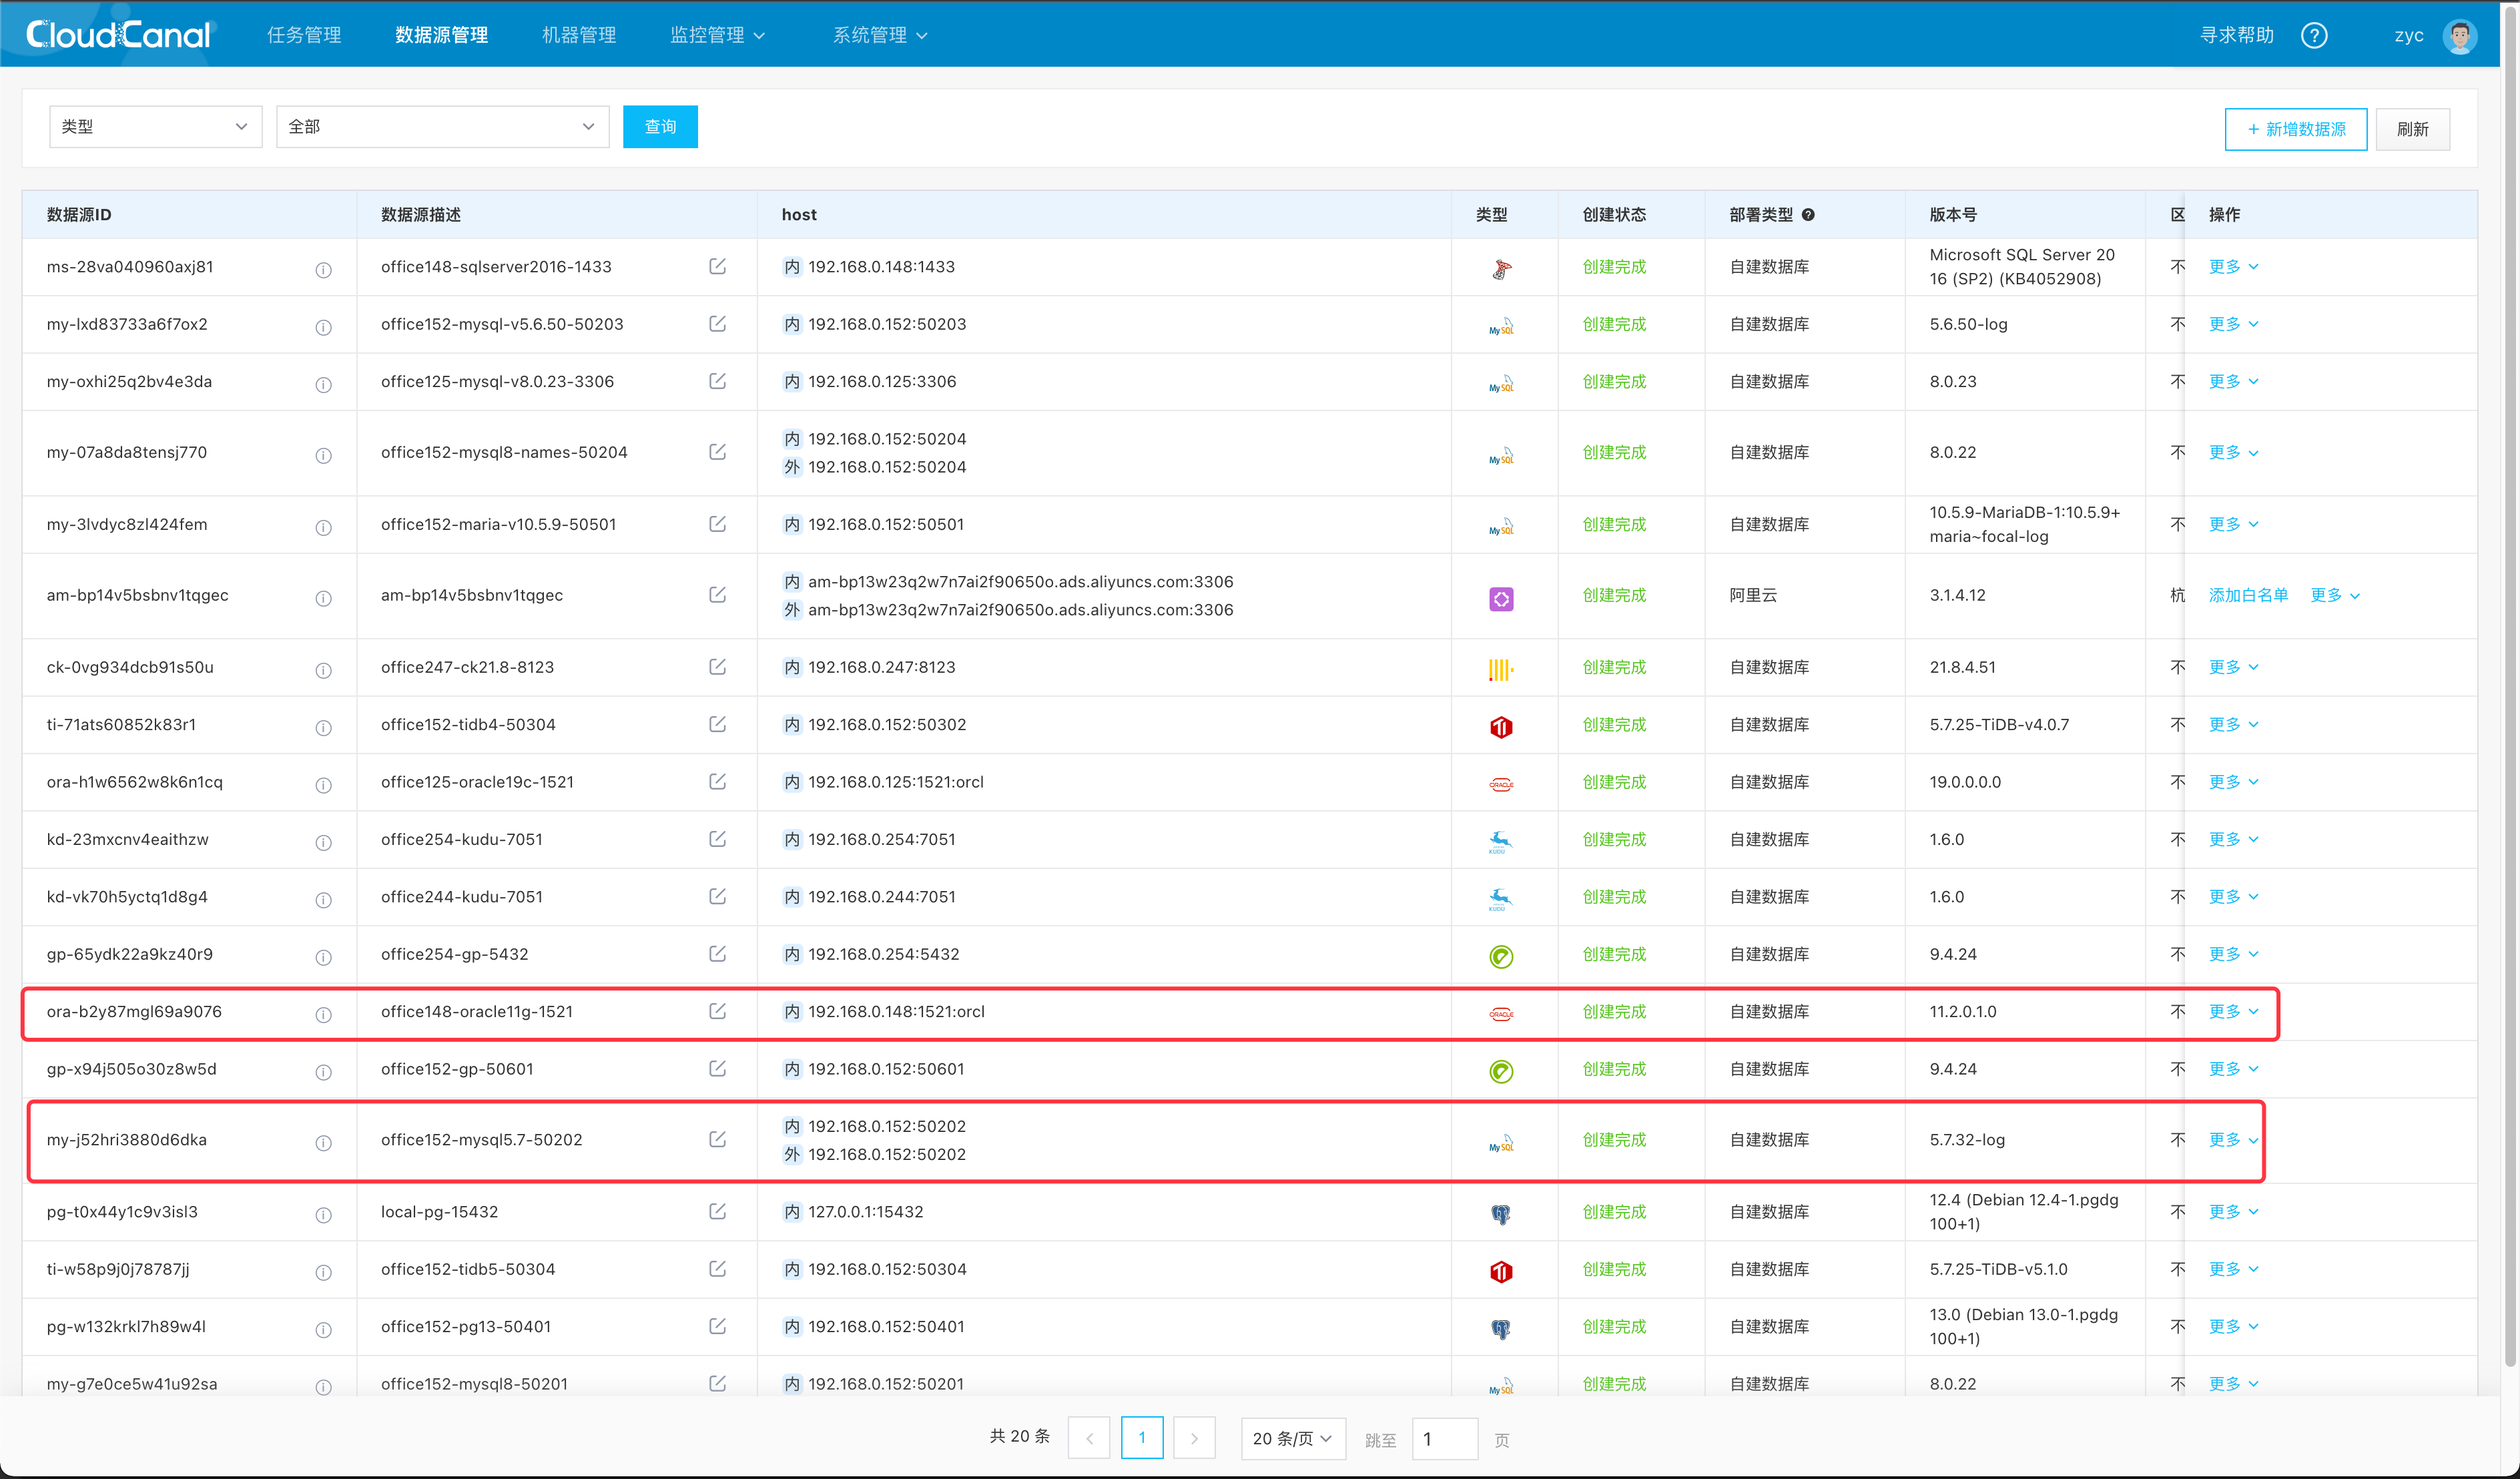2520x1479 pixels.
Task: Edit description of office152-mysql-v5.6.50-50203
Action: coord(717,324)
